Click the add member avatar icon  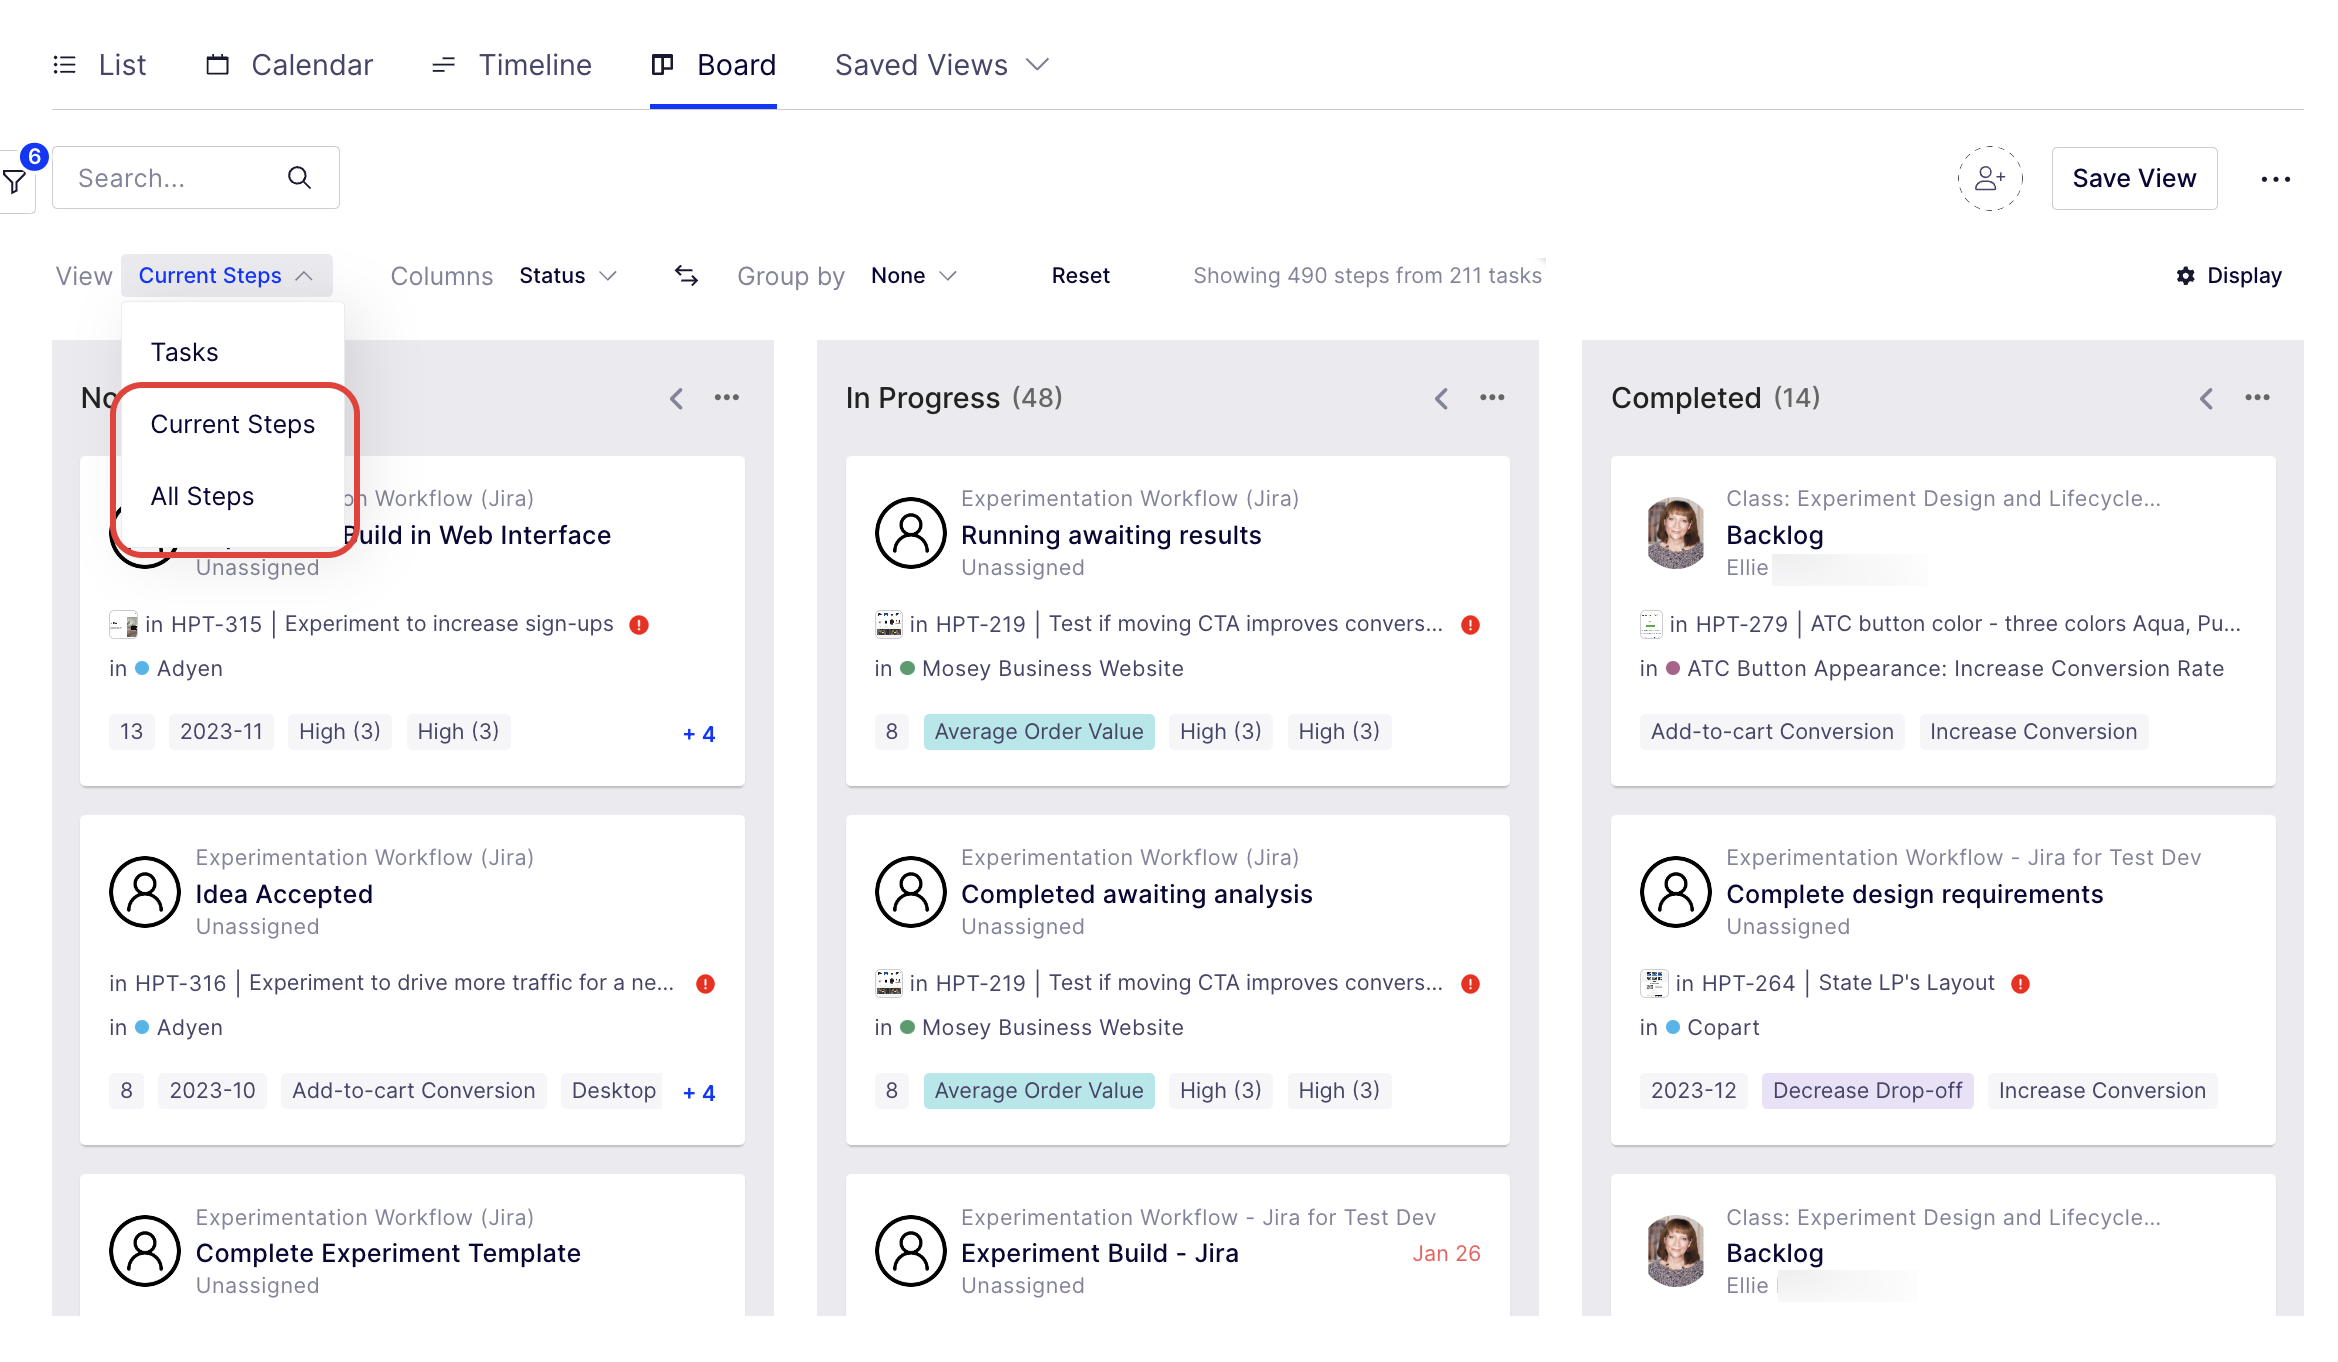pos(1989,178)
